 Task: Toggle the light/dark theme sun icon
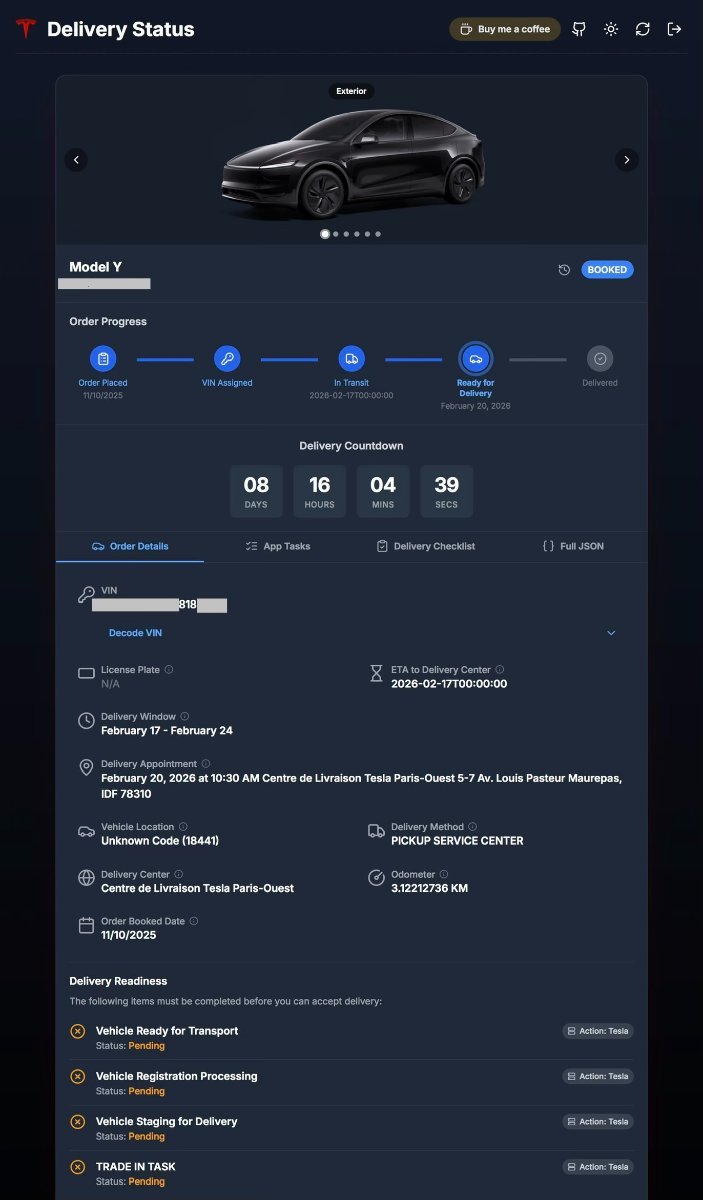(x=611, y=29)
